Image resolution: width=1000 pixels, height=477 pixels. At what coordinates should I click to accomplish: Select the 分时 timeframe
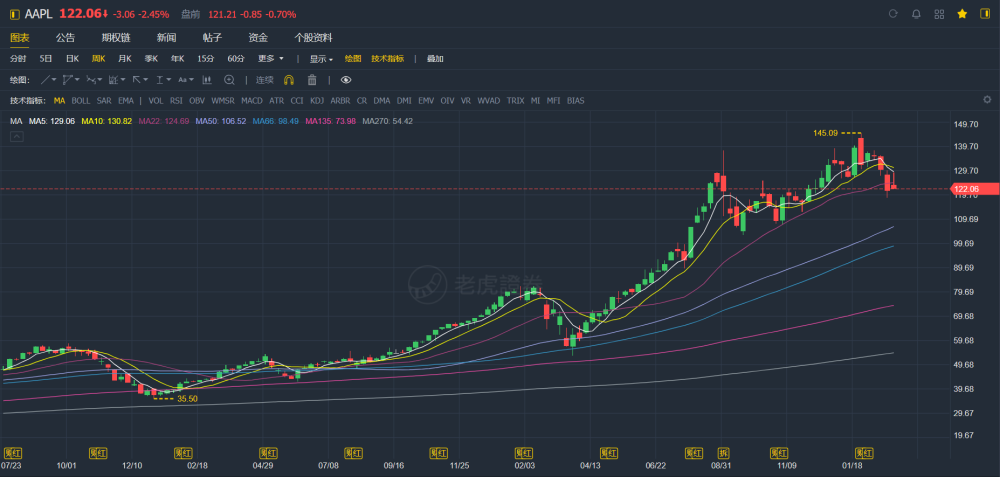[x=18, y=58]
